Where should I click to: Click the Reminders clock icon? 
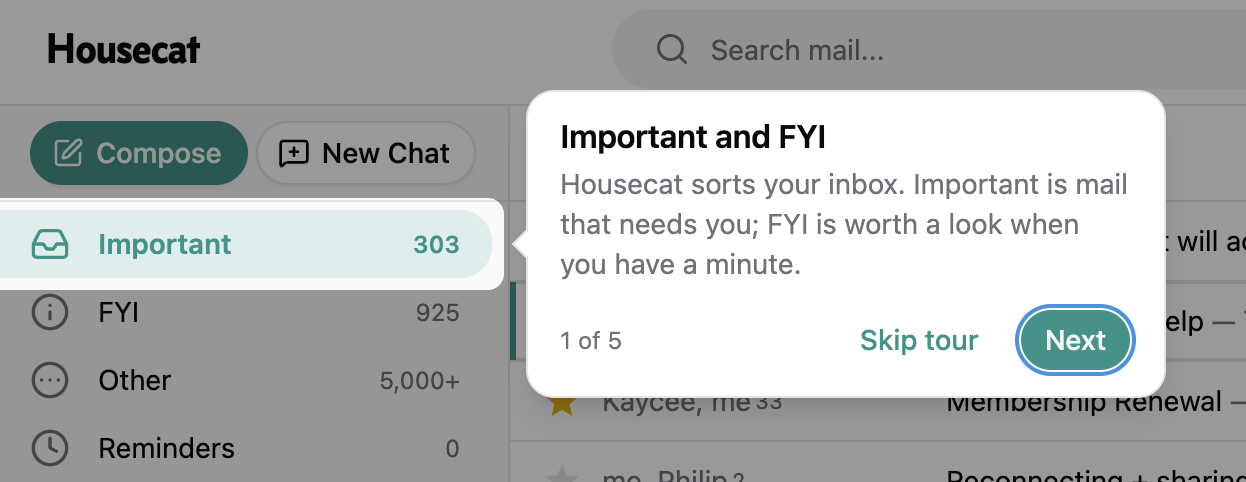(50, 448)
